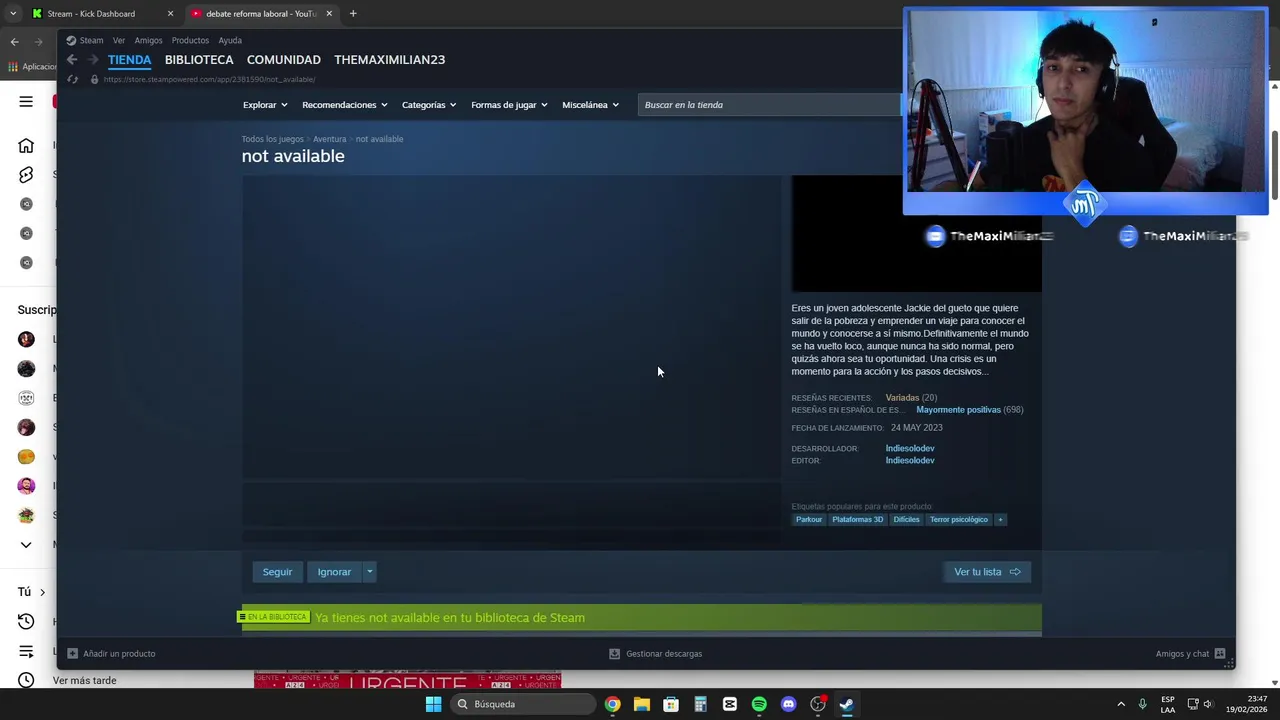
Task: Open Gestionar descargas in Steam
Action: point(656,654)
